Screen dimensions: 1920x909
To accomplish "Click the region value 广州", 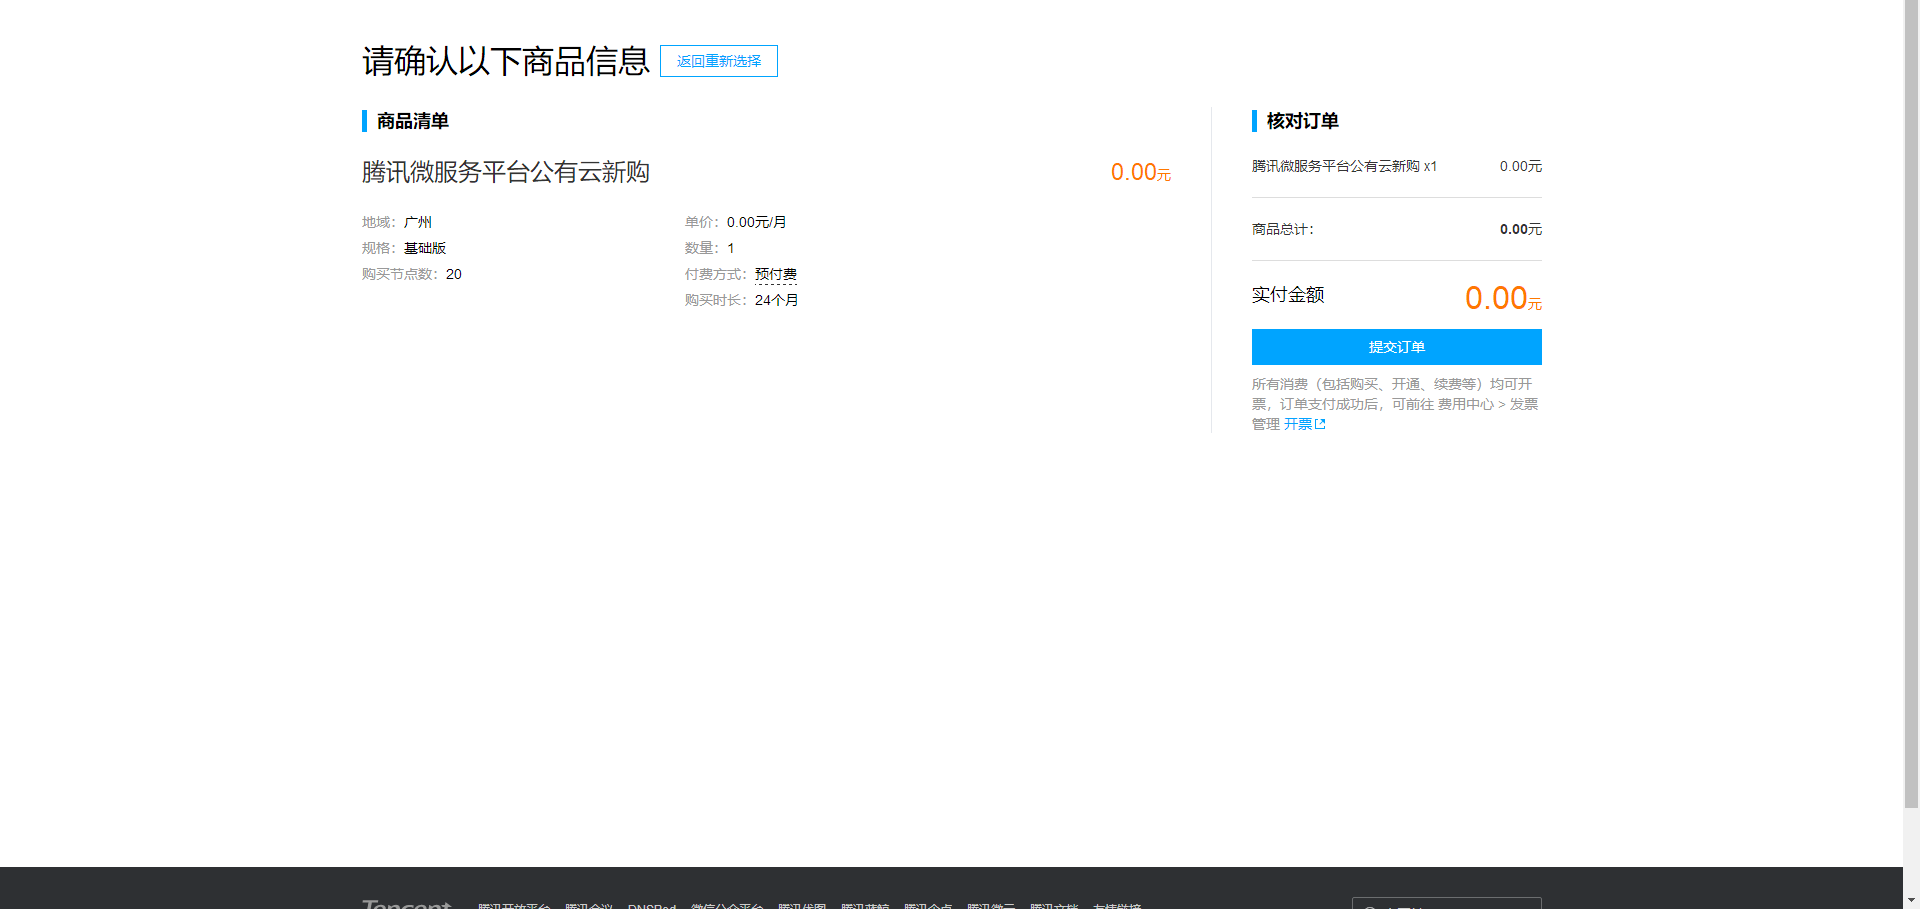I will coord(418,222).
